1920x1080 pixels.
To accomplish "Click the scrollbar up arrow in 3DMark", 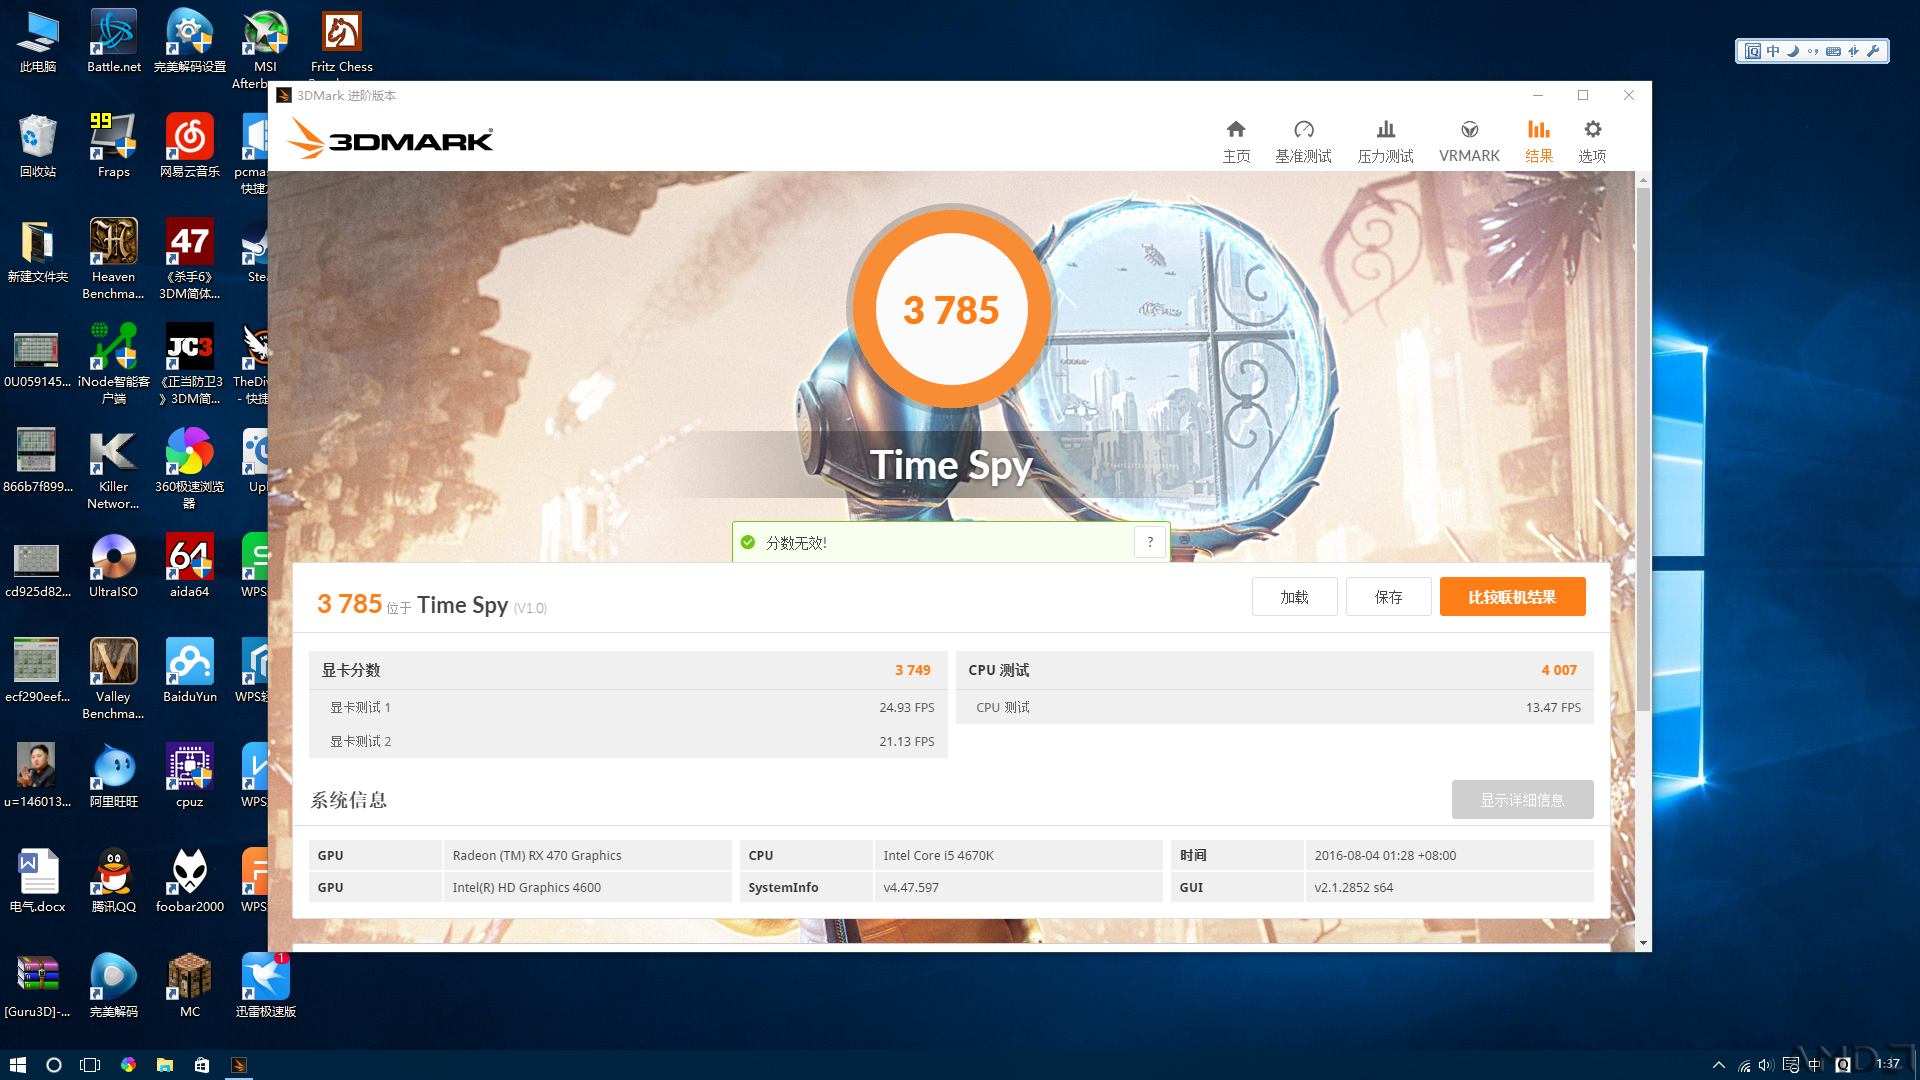I will (1643, 180).
